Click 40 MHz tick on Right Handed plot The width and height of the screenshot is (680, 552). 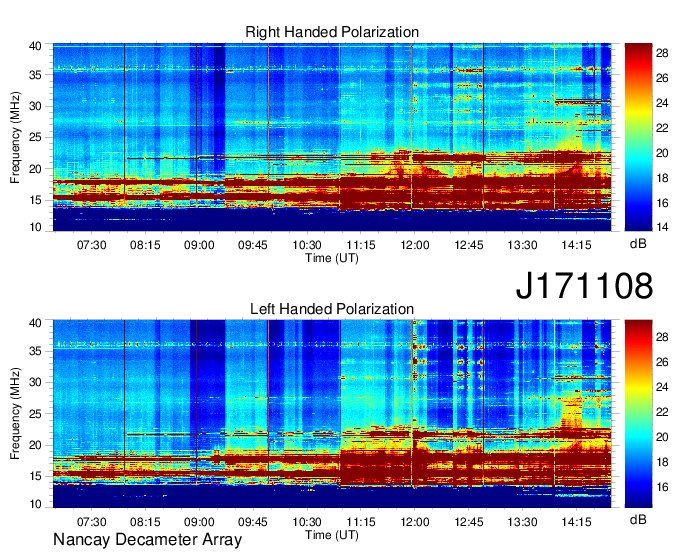(x=36, y=46)
